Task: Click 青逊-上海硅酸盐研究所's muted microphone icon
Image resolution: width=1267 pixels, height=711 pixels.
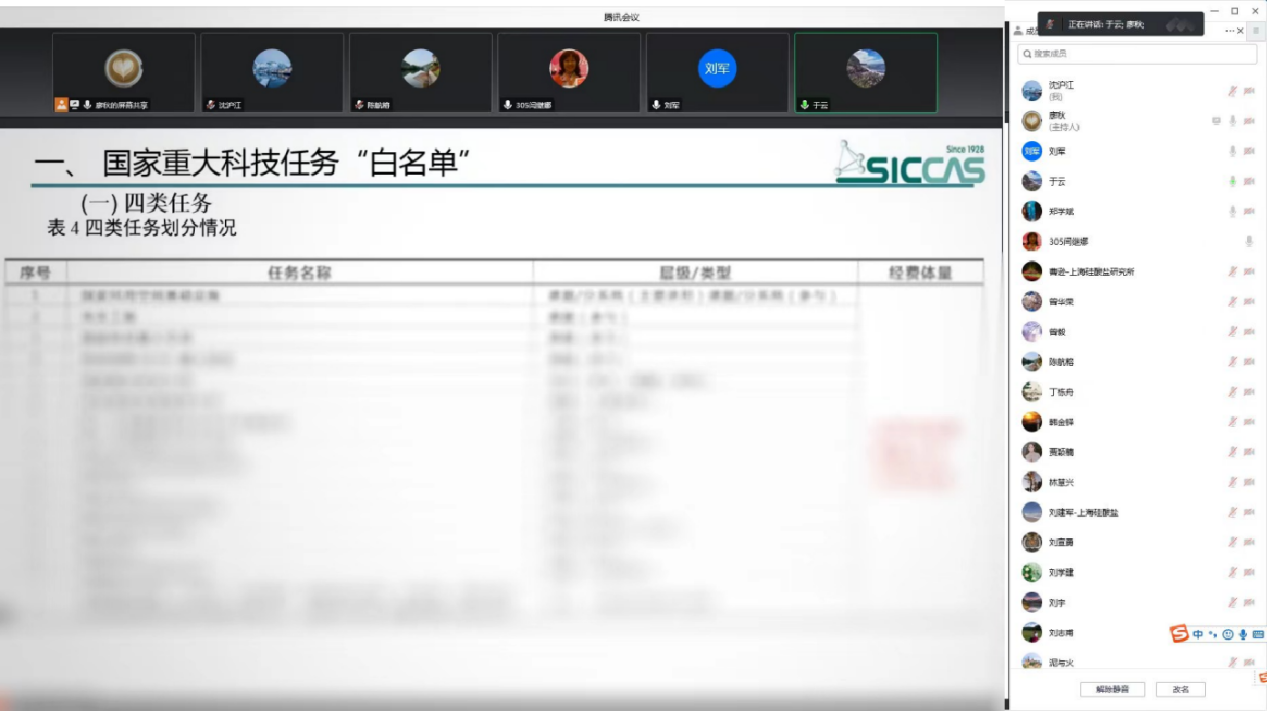Action: 1233,271
